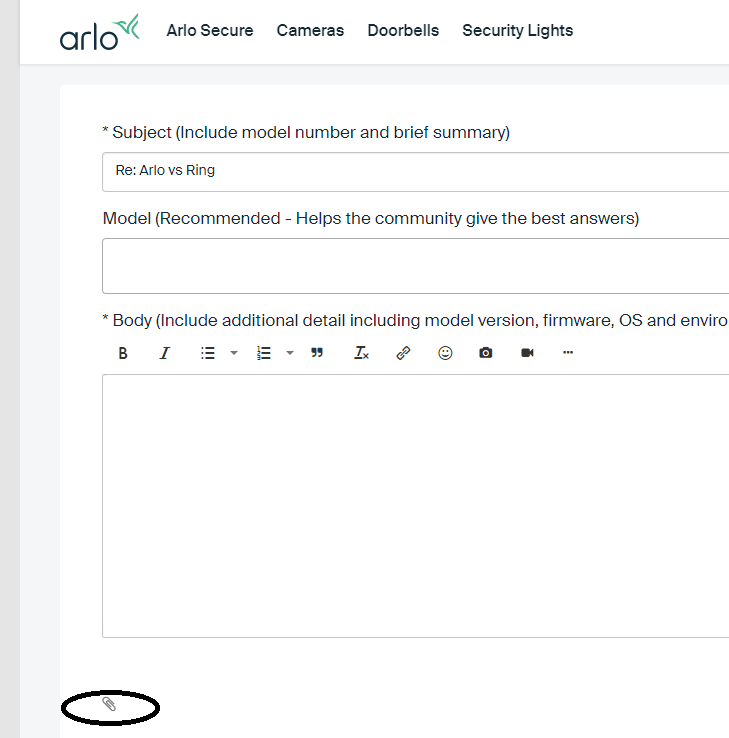The width and height of the screenshot is (729, 738).
Task: Click inside the Body text editor
Action: pos(416,506)
